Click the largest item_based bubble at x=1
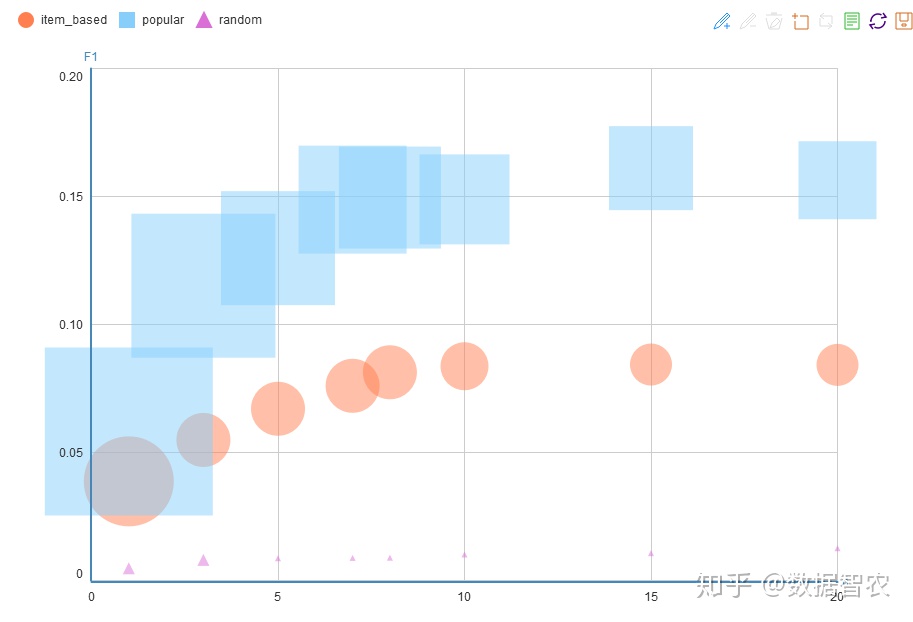913x622 pixels. point(128,481)
